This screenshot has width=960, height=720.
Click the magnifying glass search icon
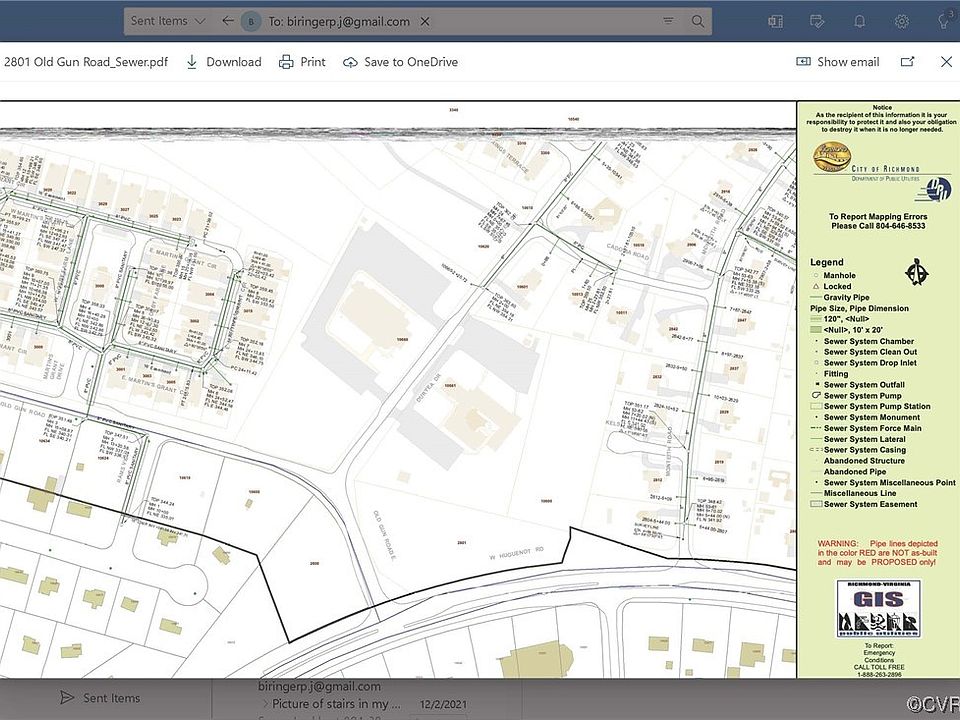click(x=698, y=21)
